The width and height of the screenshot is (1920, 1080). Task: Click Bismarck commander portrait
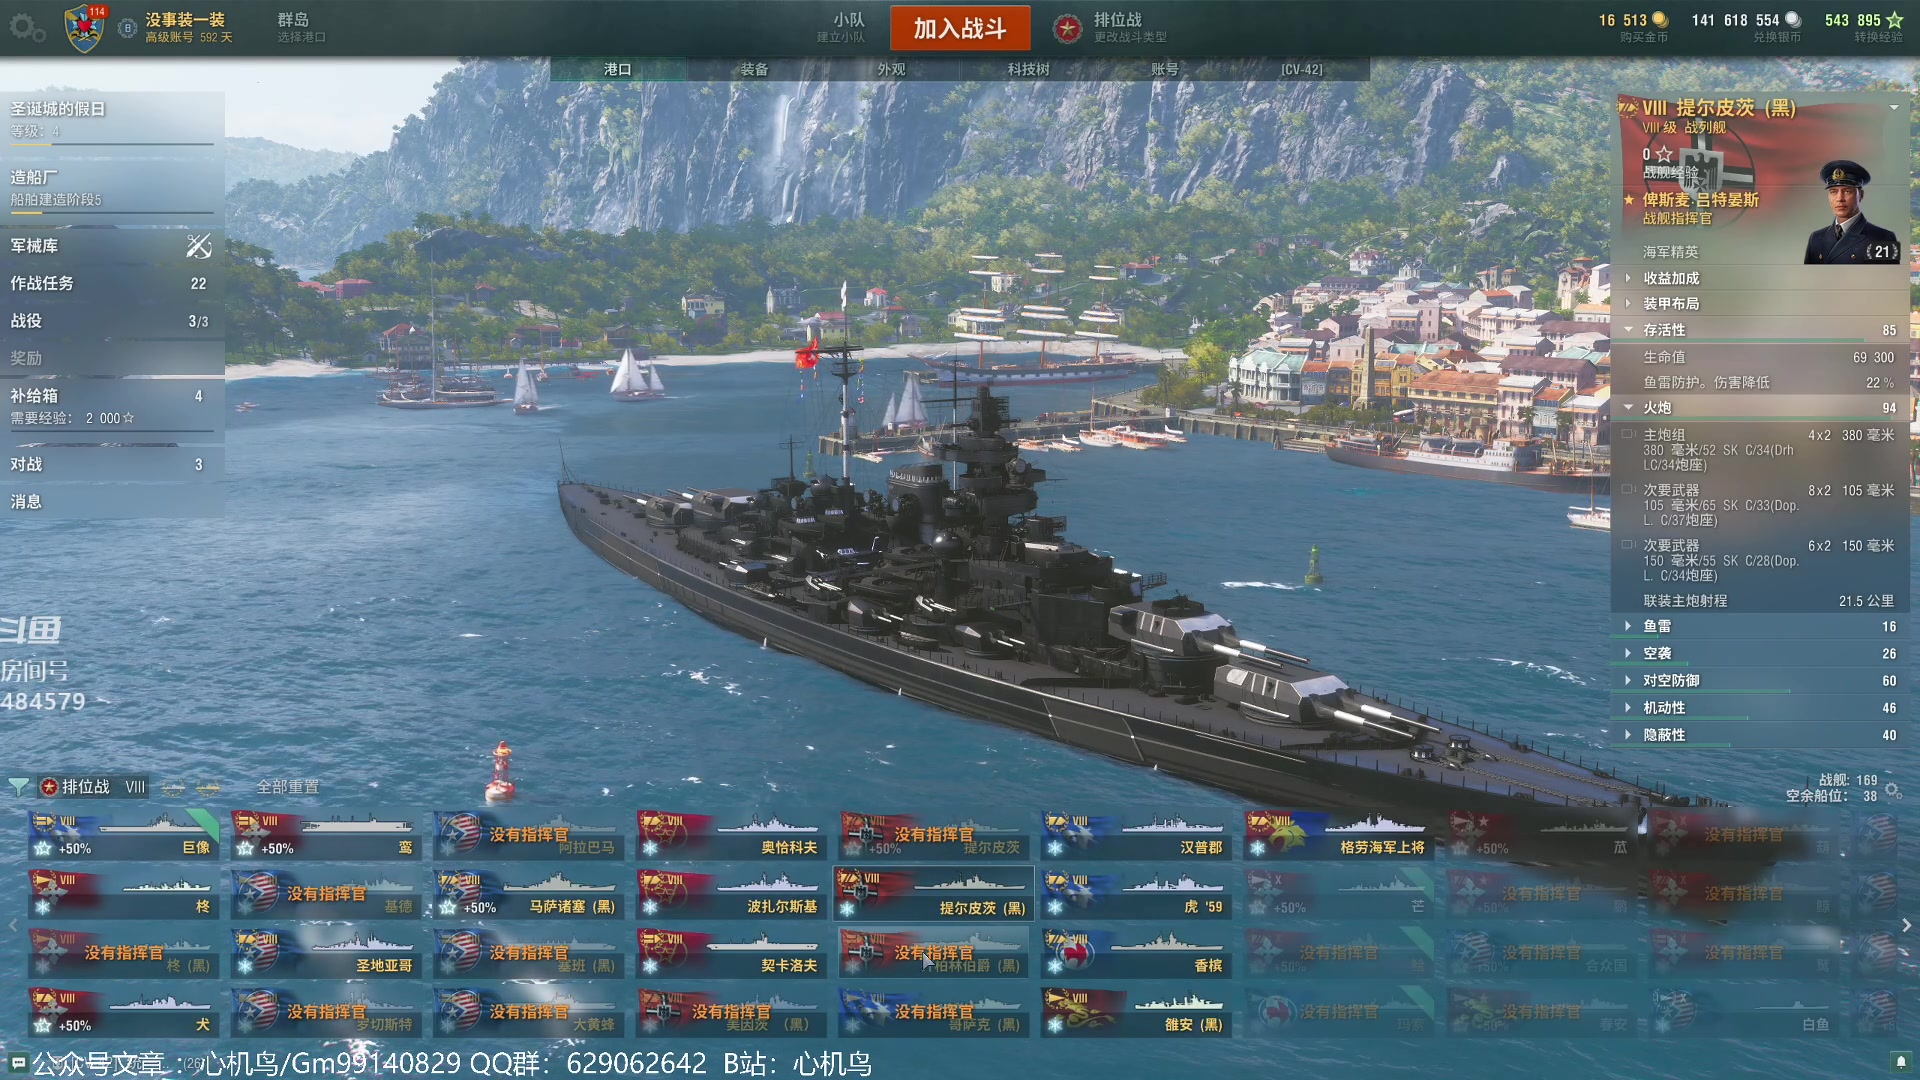(x=1853, y=212)
